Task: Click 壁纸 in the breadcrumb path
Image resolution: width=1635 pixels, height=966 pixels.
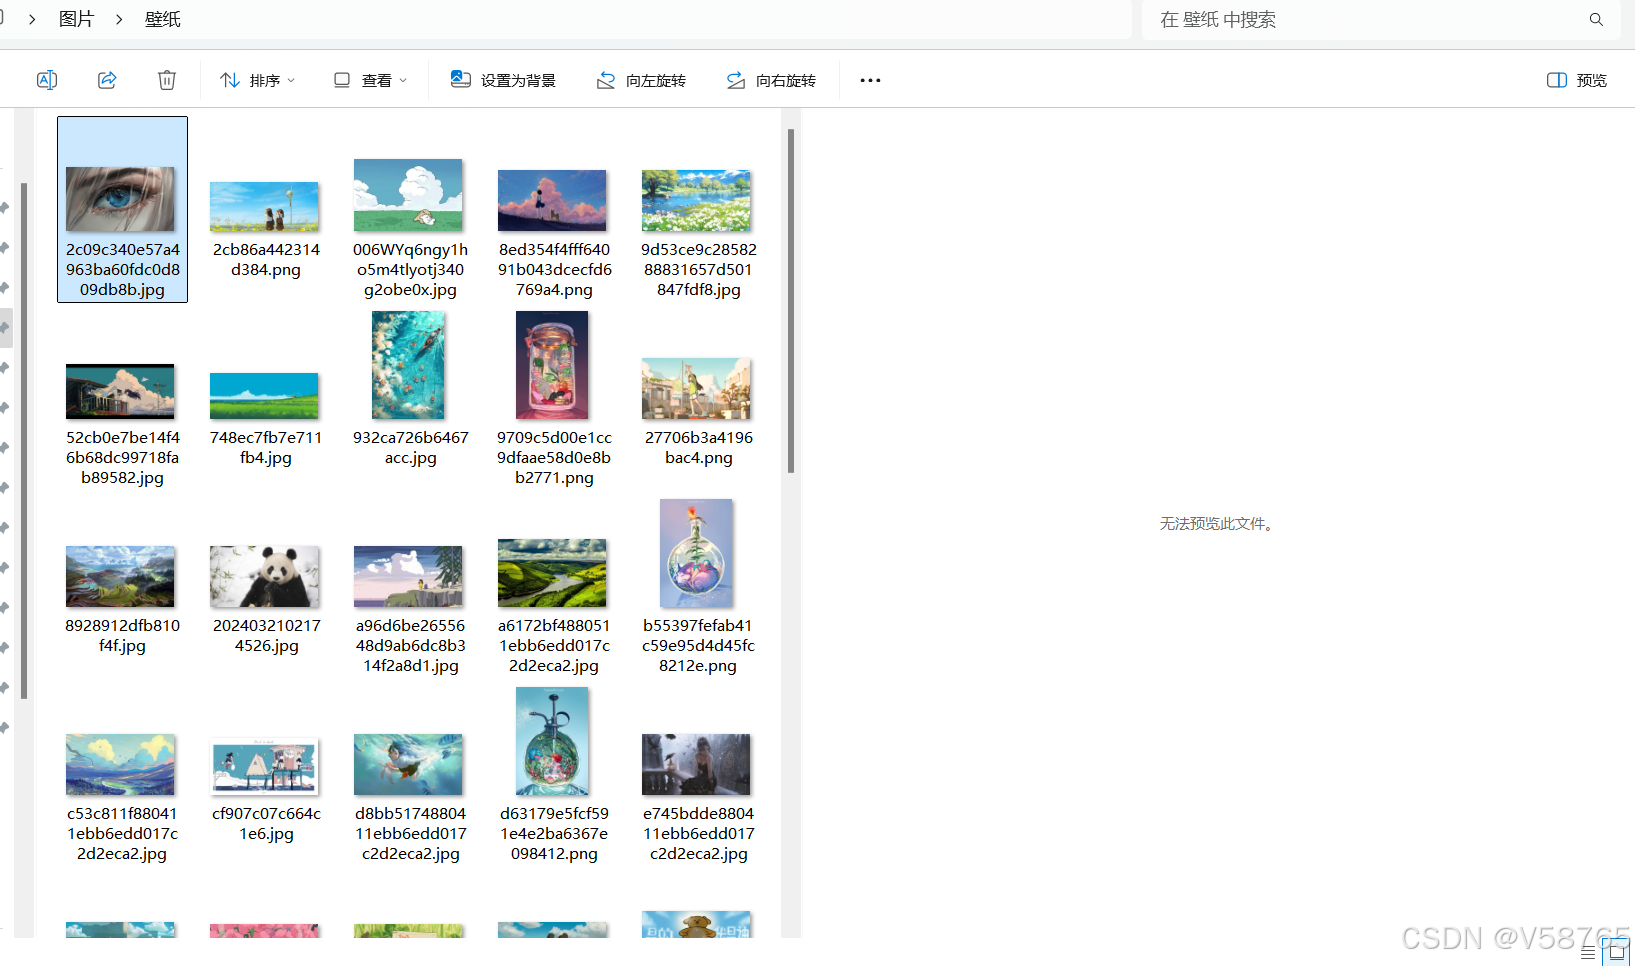Action: point(163,19)
